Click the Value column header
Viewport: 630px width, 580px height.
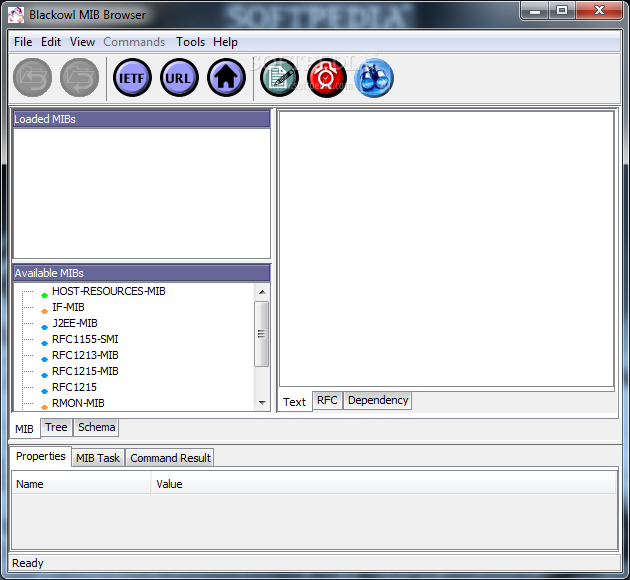[384, 484]
